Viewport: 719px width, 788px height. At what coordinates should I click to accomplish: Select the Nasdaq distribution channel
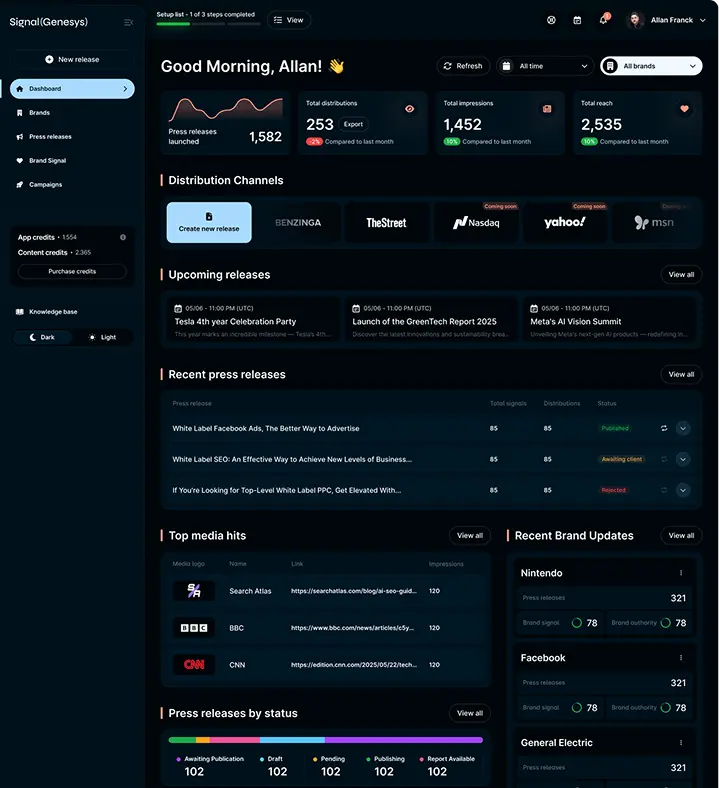(476, 223)
